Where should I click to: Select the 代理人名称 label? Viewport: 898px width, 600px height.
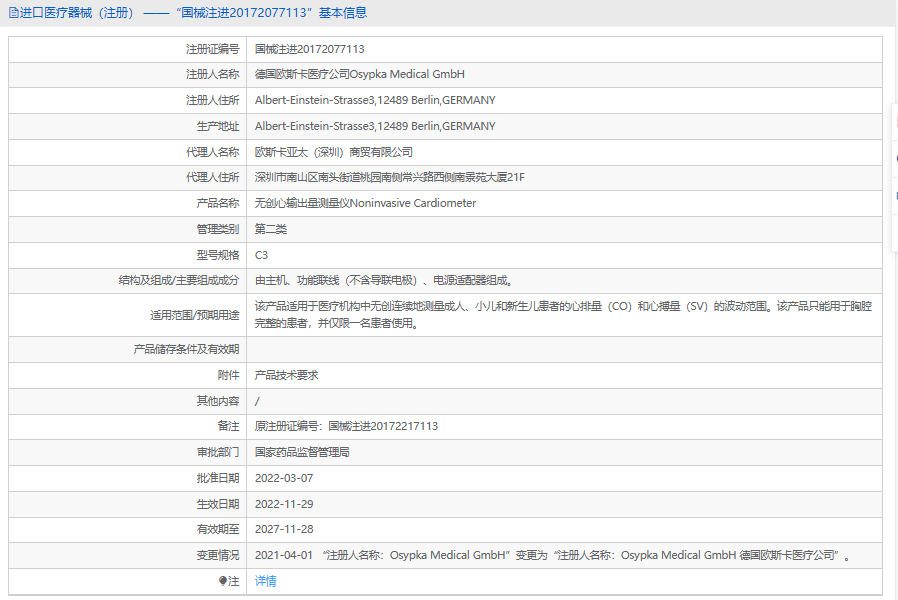pos(212,152)
